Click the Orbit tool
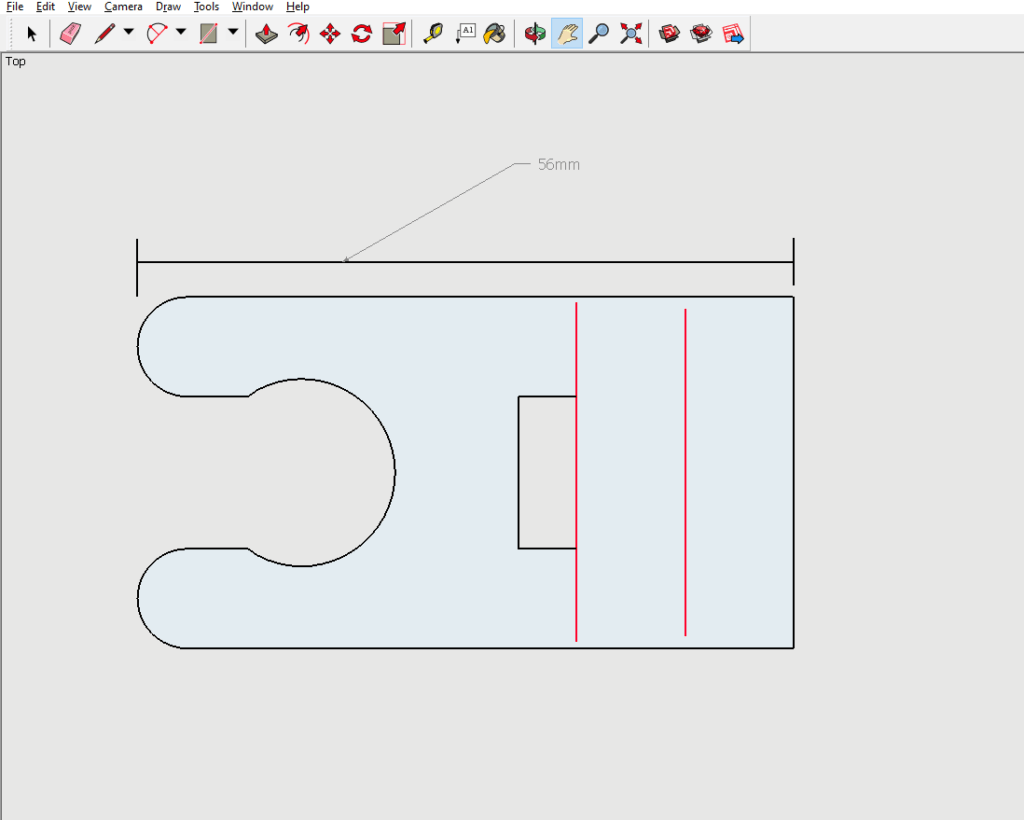Viewport: 1024px width, 820px height. click(x=536, y=34)
